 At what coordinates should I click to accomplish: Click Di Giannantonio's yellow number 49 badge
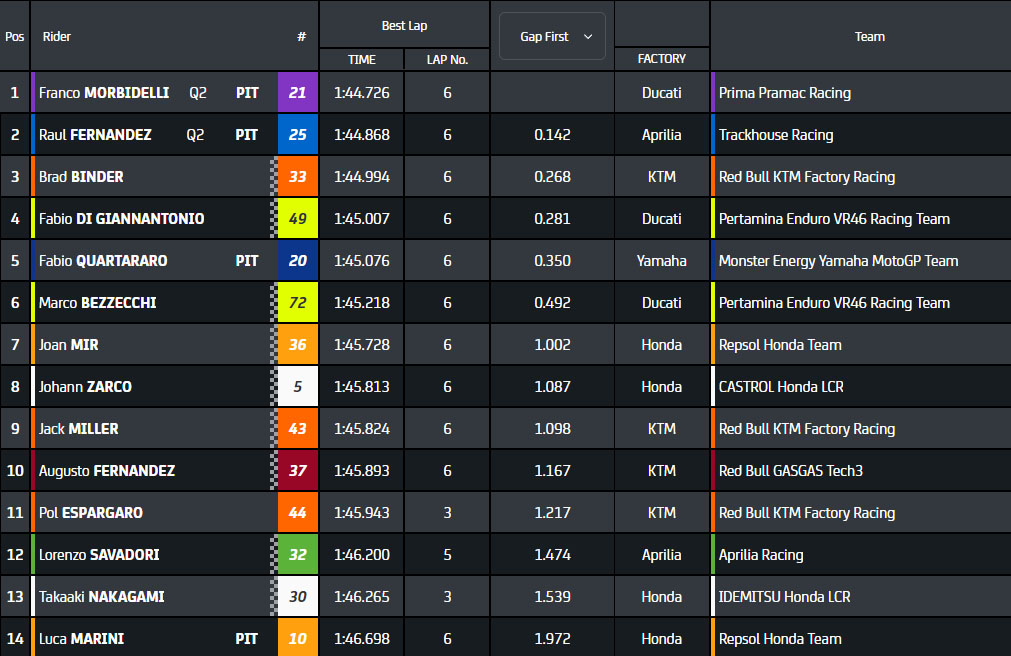click(297, 219)
